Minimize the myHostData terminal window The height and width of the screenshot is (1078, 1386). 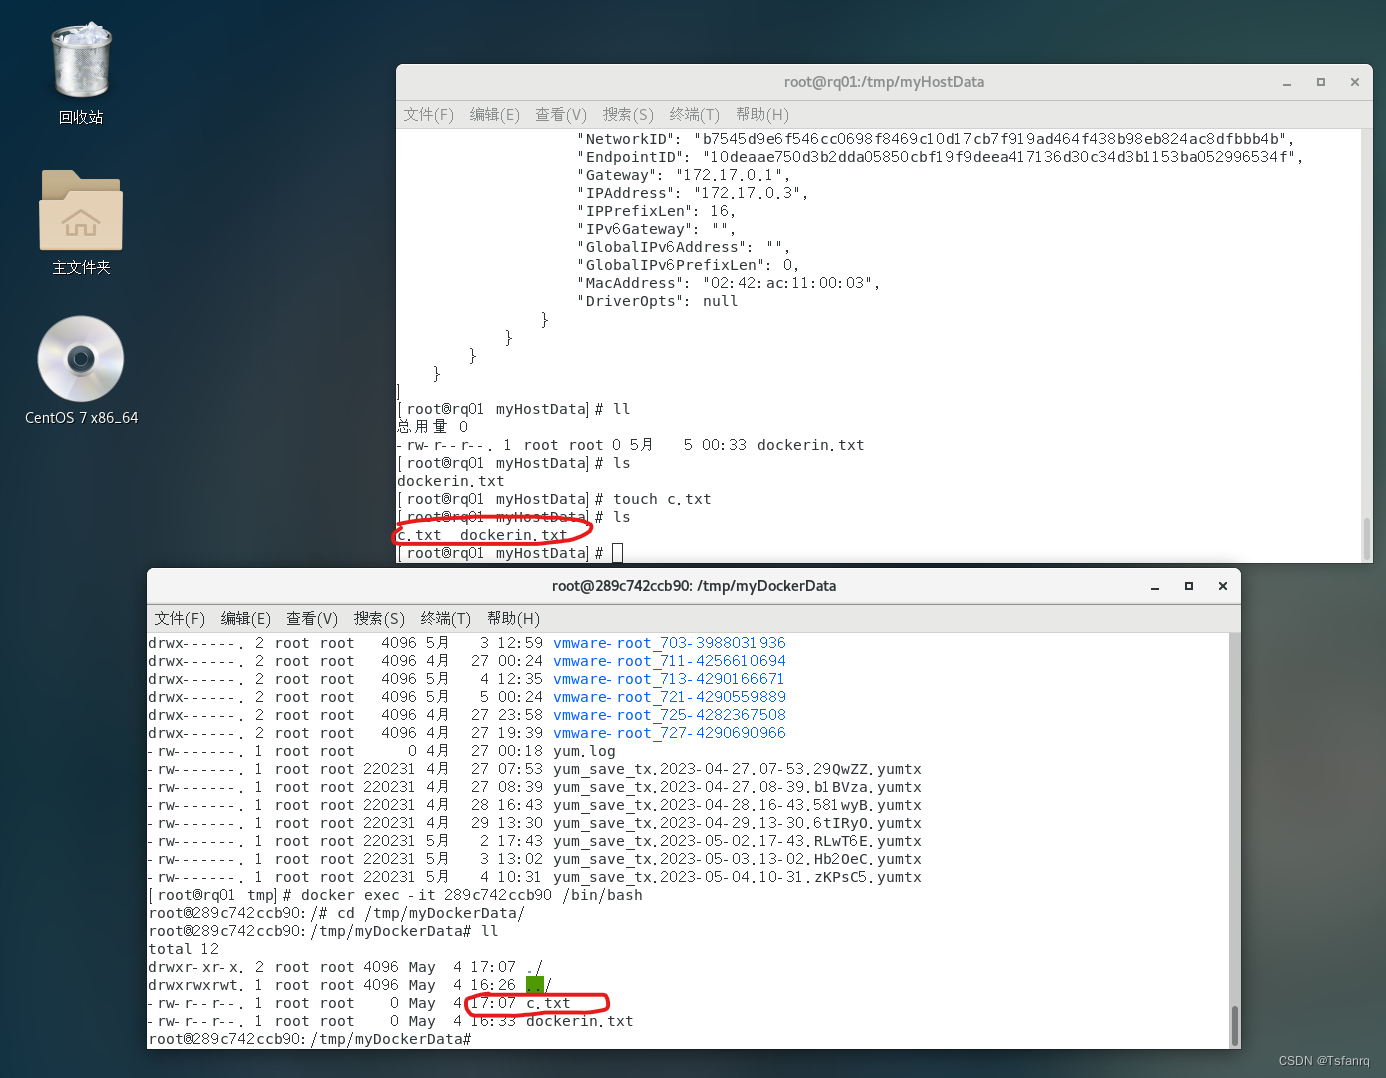click(x=1287, y=83)
